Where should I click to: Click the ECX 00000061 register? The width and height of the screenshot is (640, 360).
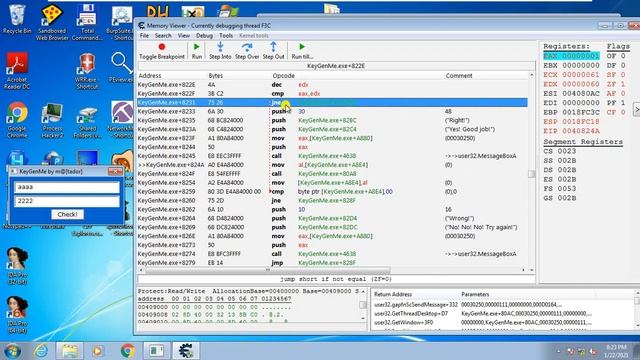(571, 75)
